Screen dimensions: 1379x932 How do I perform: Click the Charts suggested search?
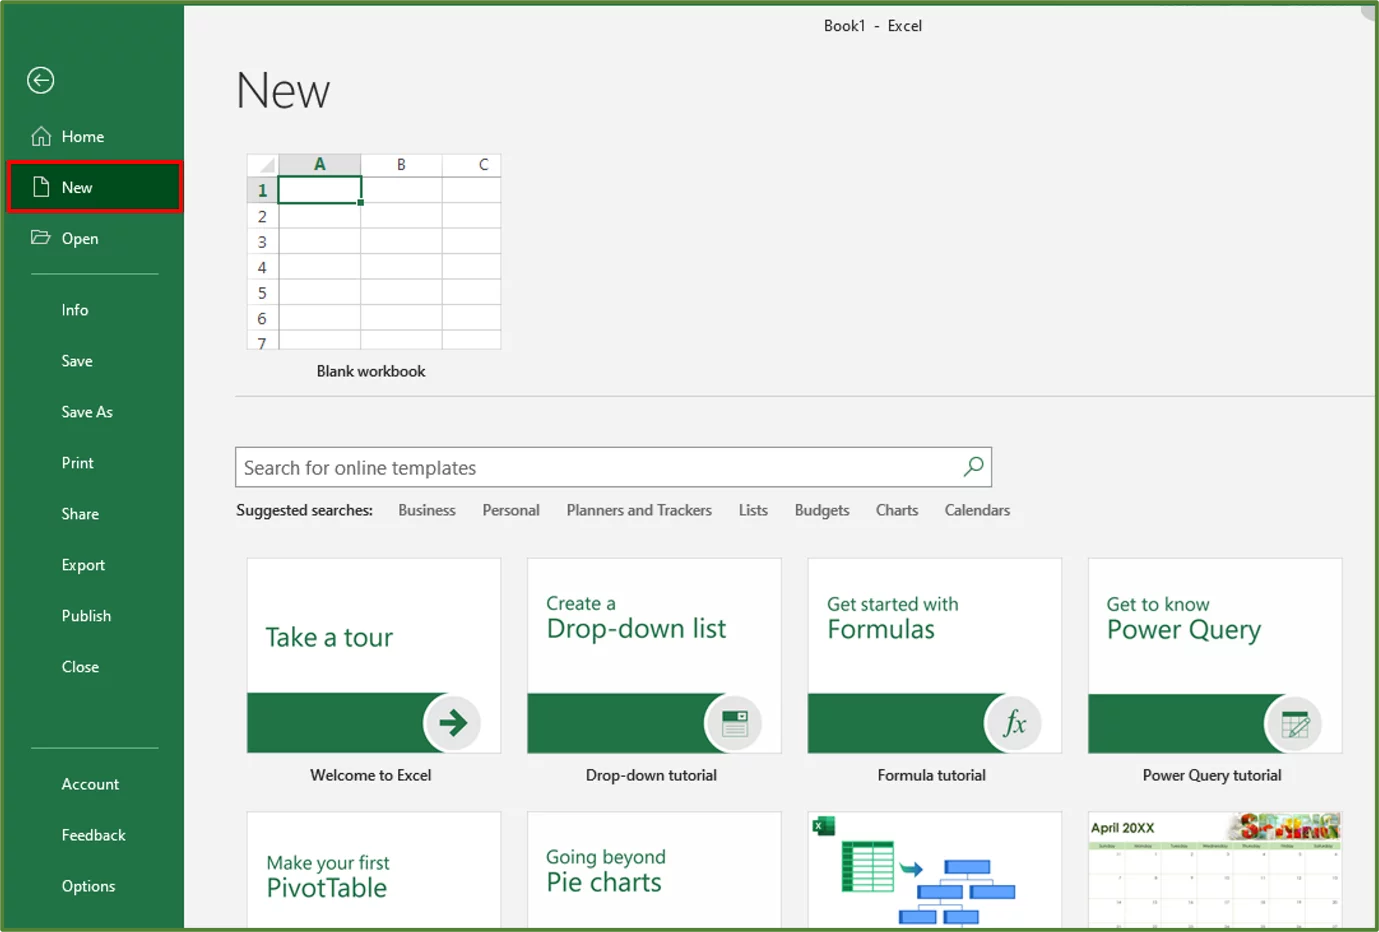click(x=895, y=510)
